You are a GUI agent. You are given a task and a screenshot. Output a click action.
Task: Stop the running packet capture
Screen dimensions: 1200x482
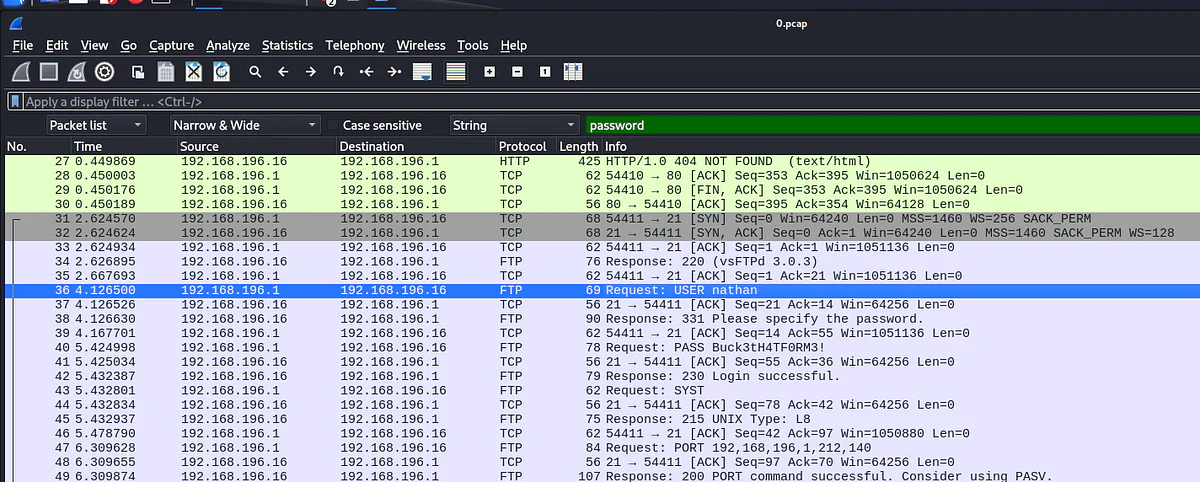point(48,72)
